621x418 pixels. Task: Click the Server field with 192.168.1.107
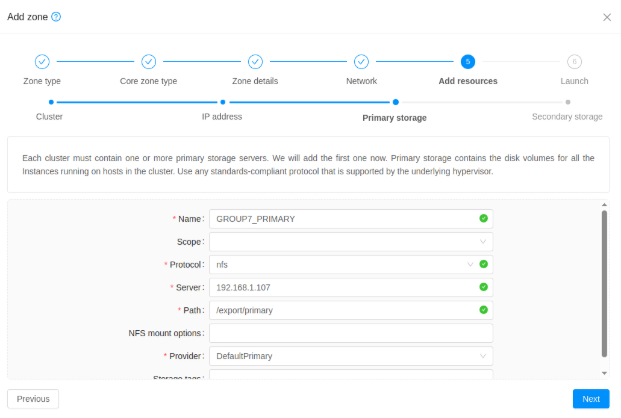click(x=351, y=287)
